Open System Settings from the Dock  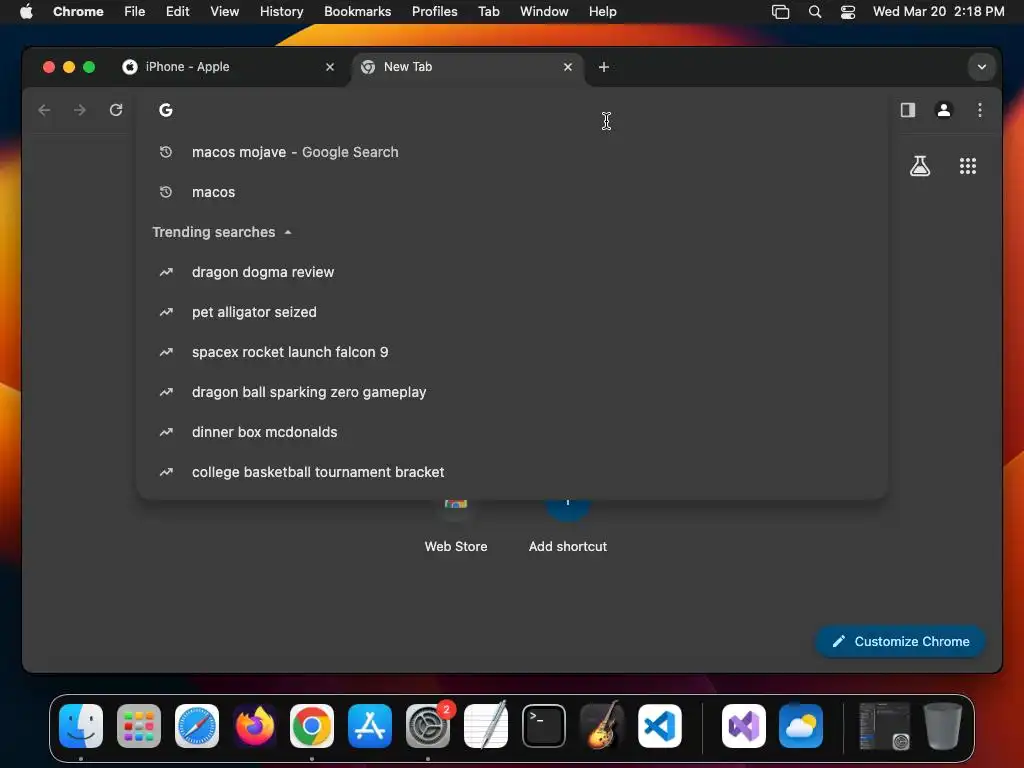click(428, 726)
